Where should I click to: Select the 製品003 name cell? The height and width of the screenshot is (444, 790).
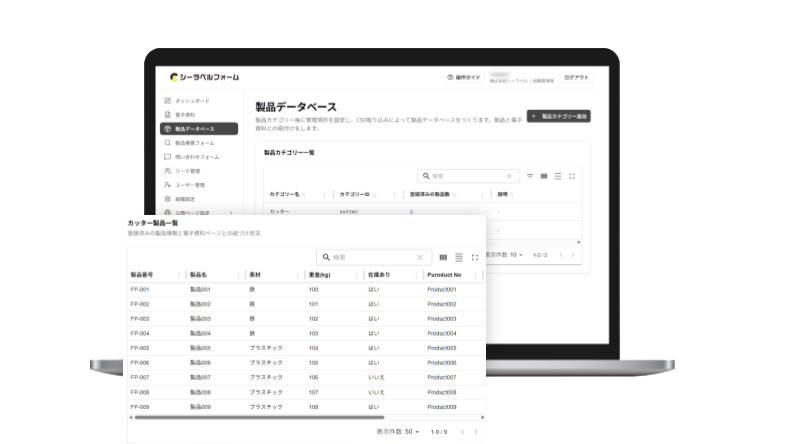point(200,319)
